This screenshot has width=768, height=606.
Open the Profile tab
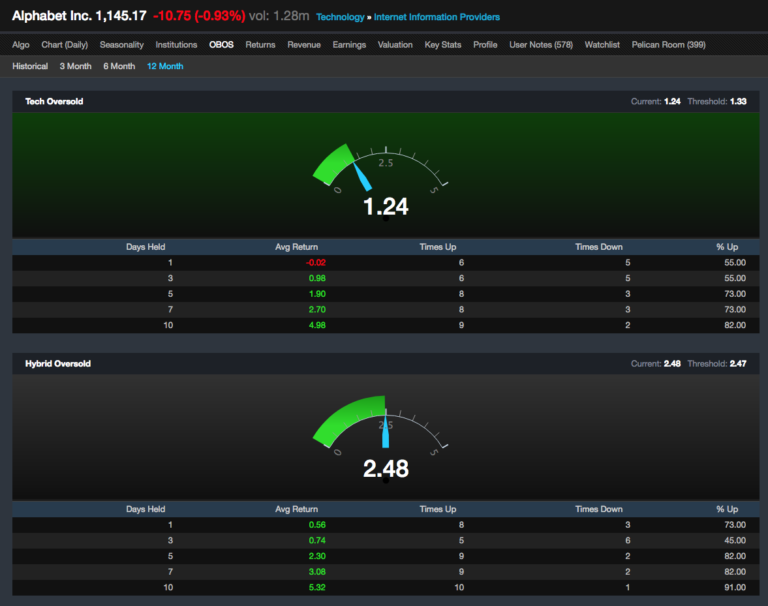click(x=485, y=45)
